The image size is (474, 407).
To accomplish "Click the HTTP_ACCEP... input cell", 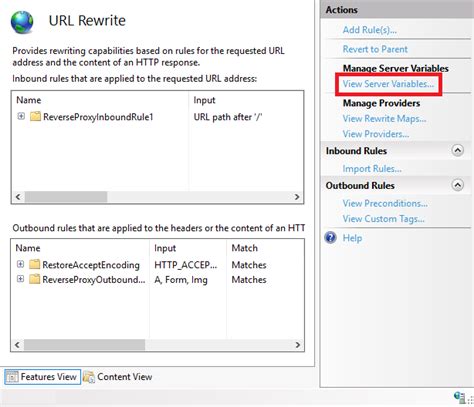I will 186,265.
